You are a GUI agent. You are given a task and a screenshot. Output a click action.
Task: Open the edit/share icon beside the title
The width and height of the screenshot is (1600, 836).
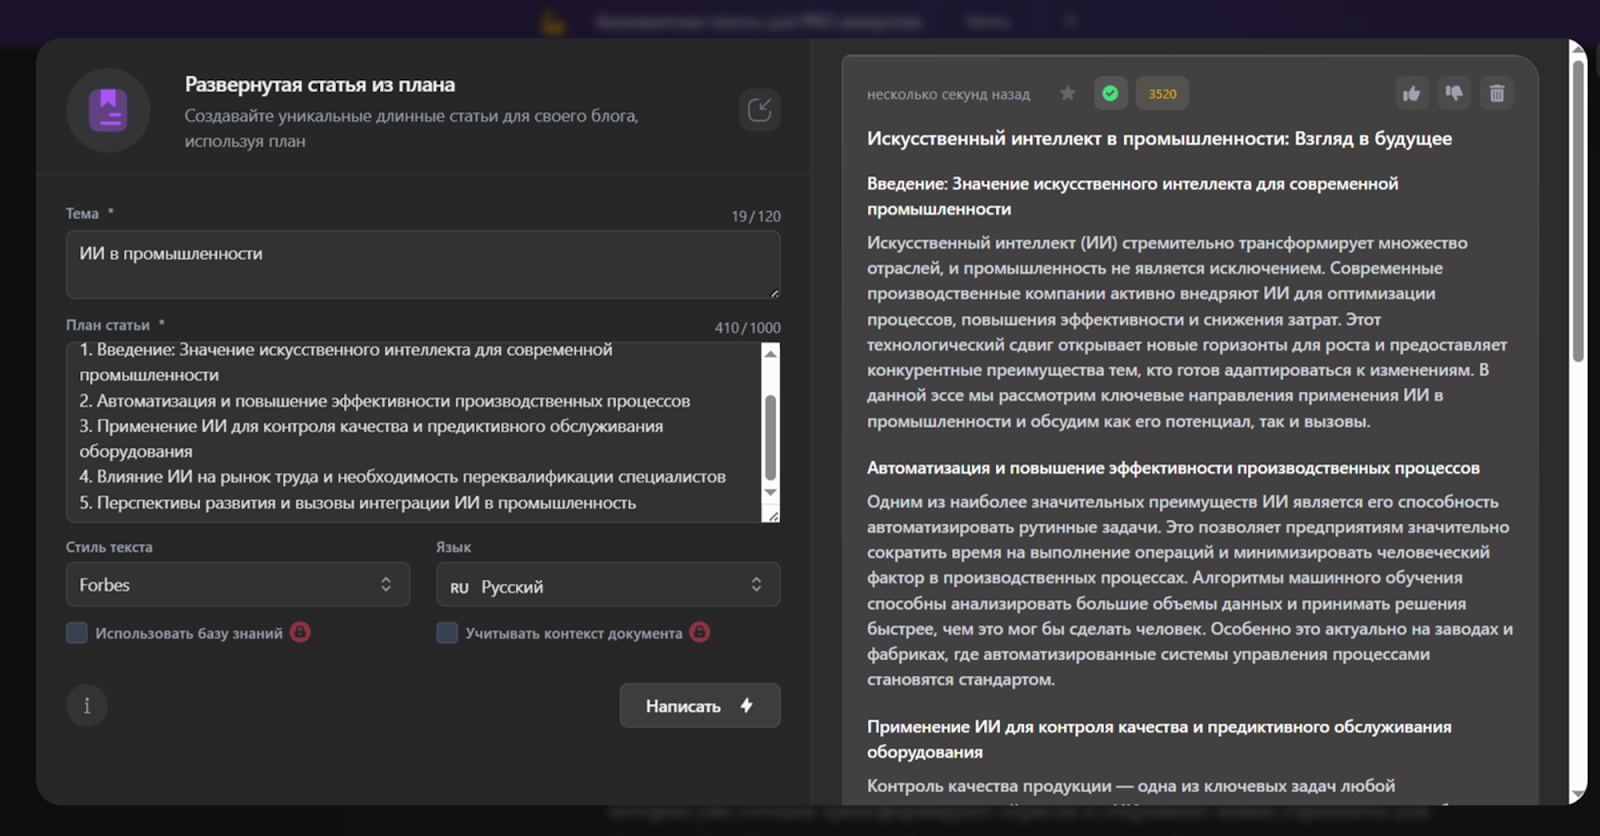tap(759, 110)
